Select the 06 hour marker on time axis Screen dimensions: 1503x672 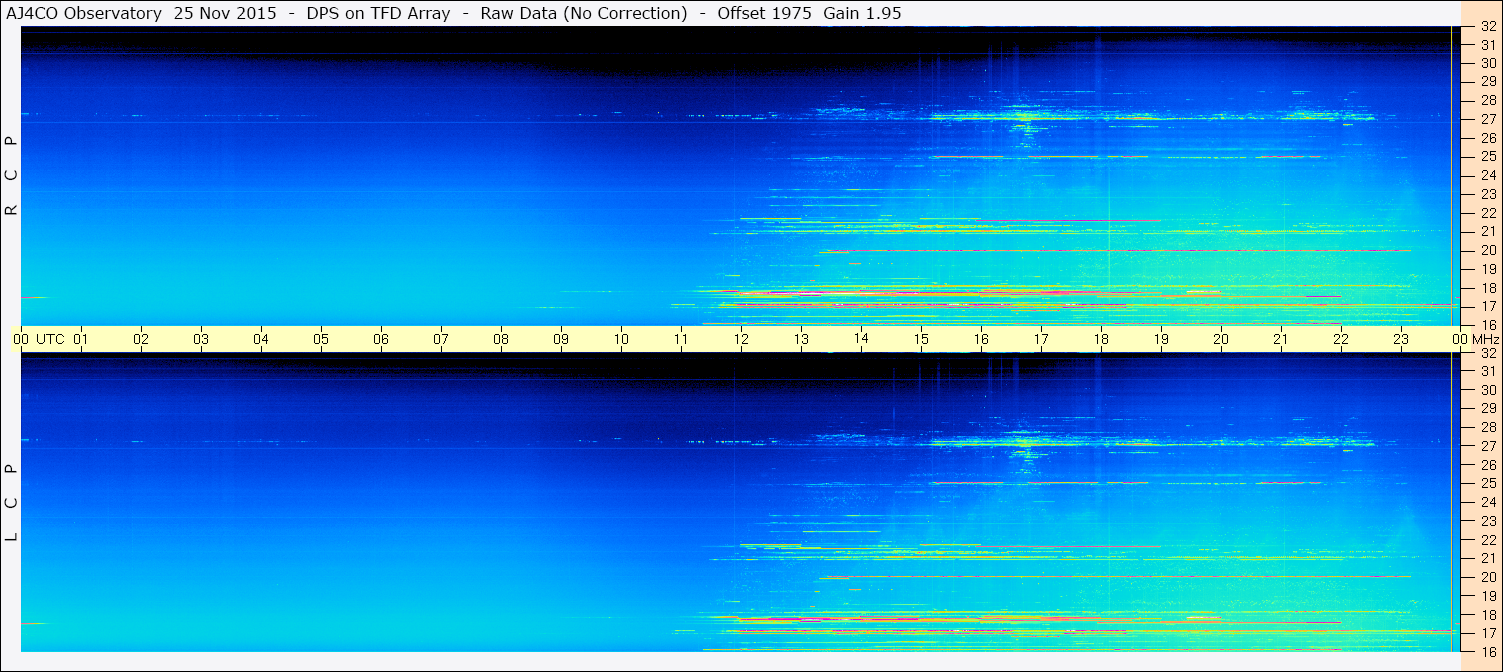click(x=381, y=339)
